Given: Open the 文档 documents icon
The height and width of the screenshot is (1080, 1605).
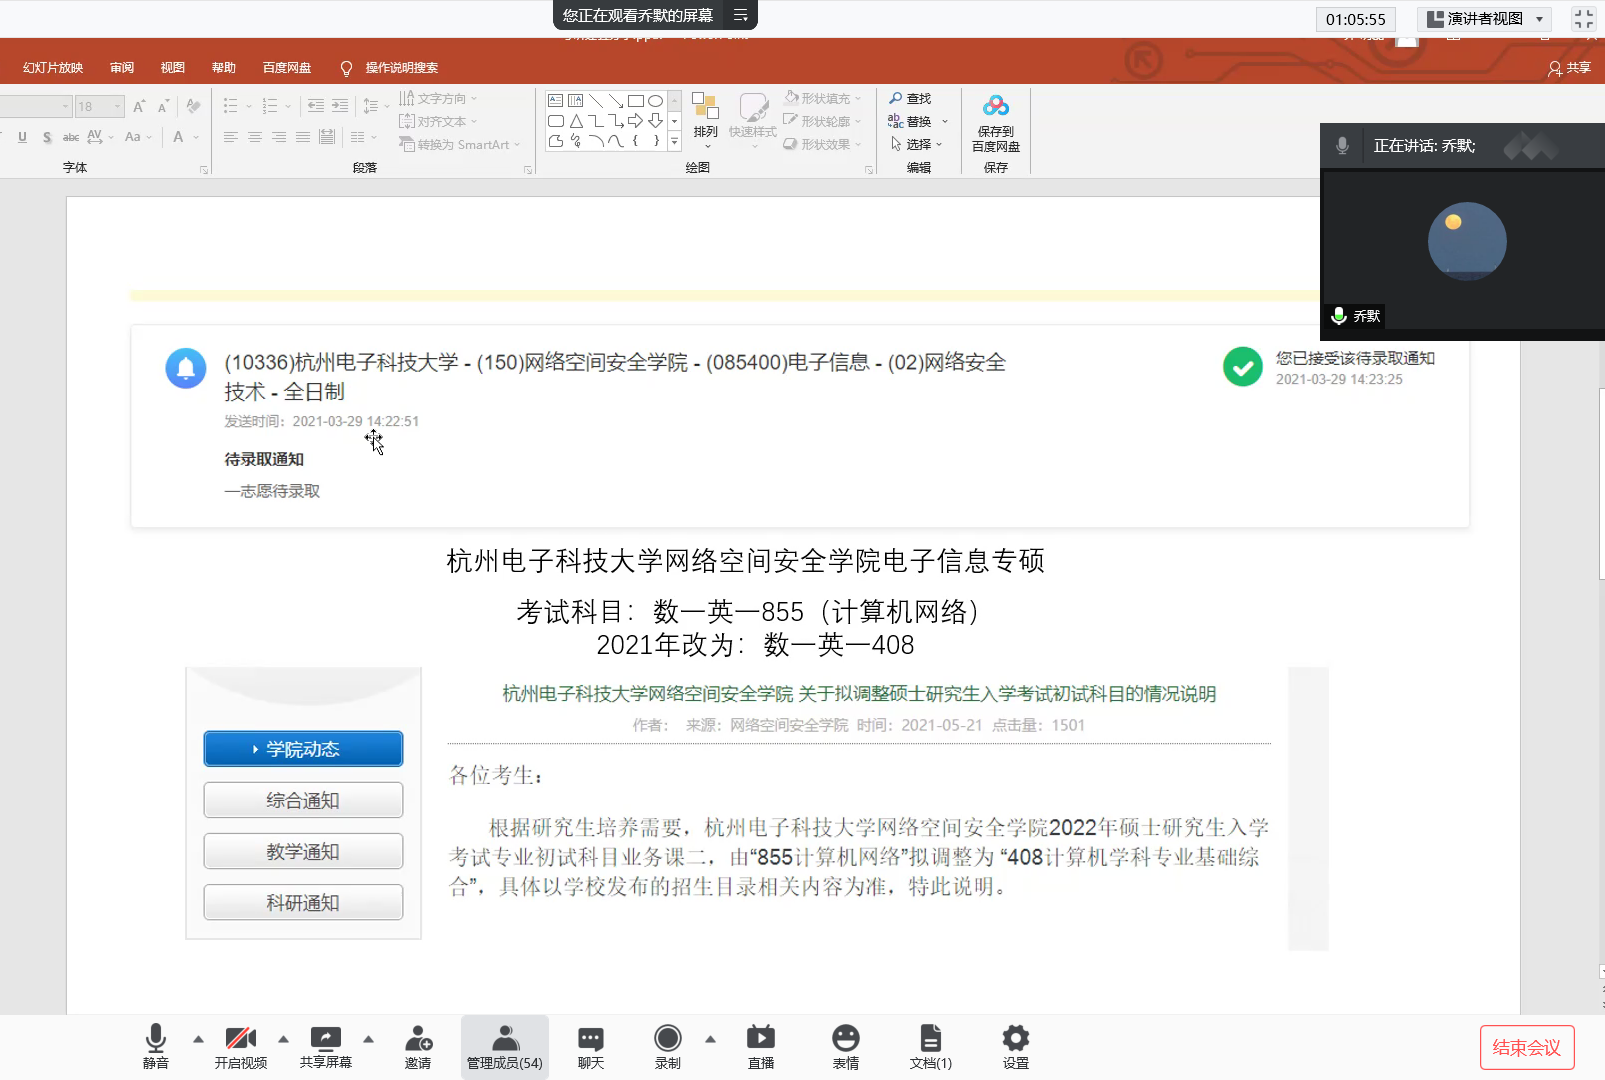Looking at the screenshot, I should pyautogui.click(x=930, y=1046).
